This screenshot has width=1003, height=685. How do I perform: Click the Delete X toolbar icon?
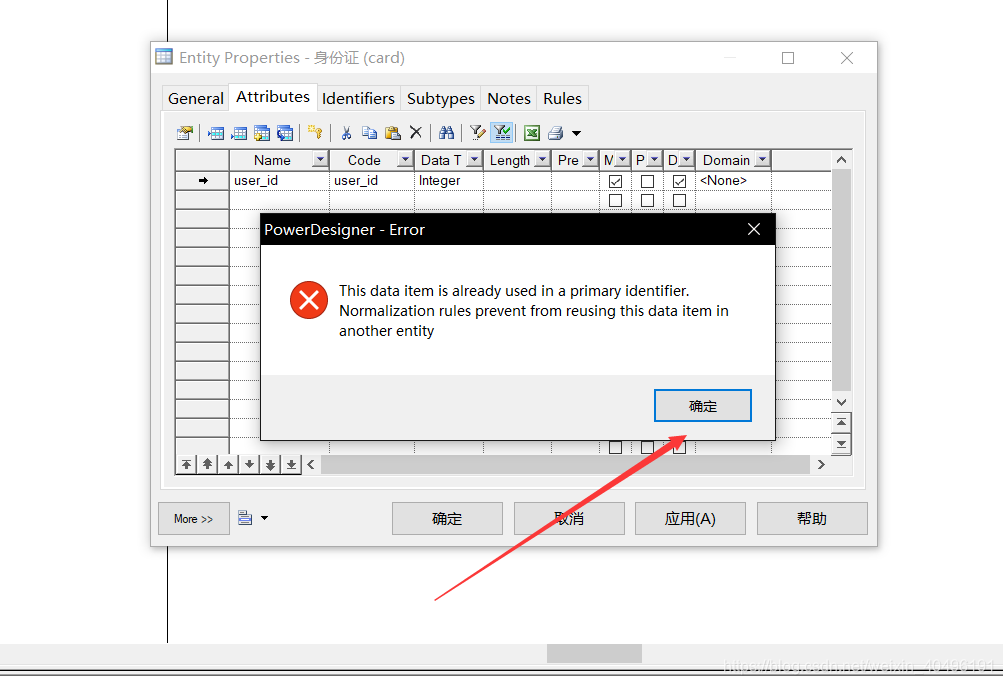click(416, 132)
